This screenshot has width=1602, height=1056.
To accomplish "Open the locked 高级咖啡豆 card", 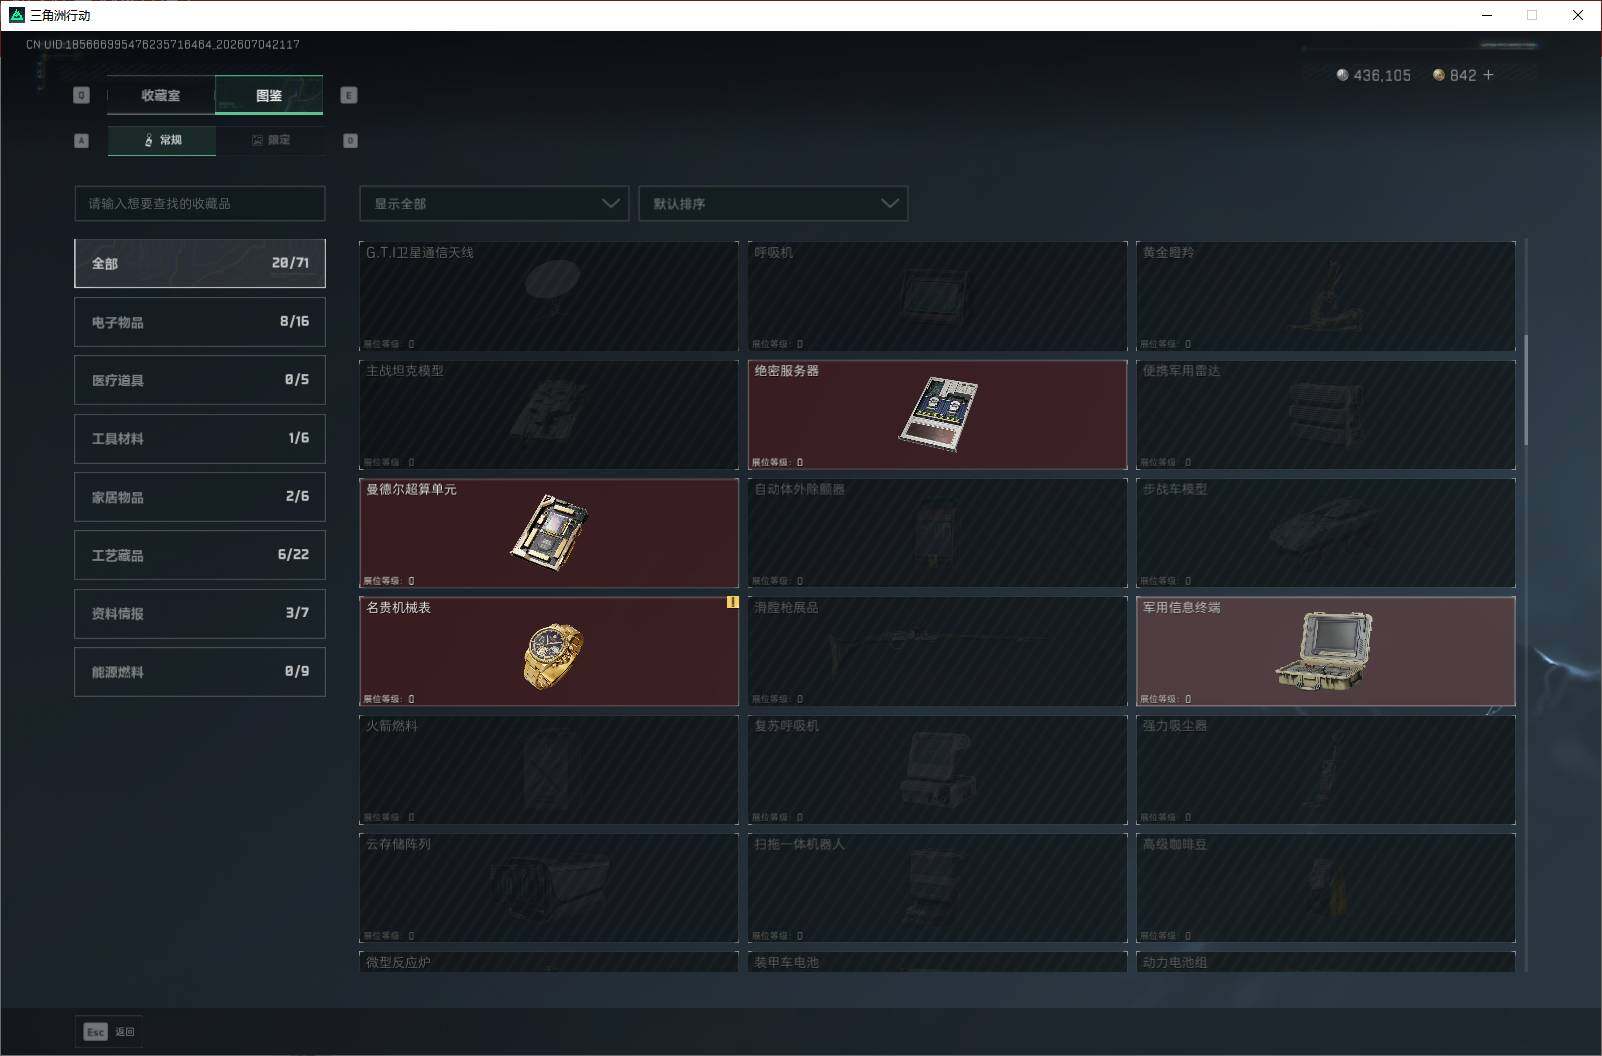I will (x=1325, y=888).
